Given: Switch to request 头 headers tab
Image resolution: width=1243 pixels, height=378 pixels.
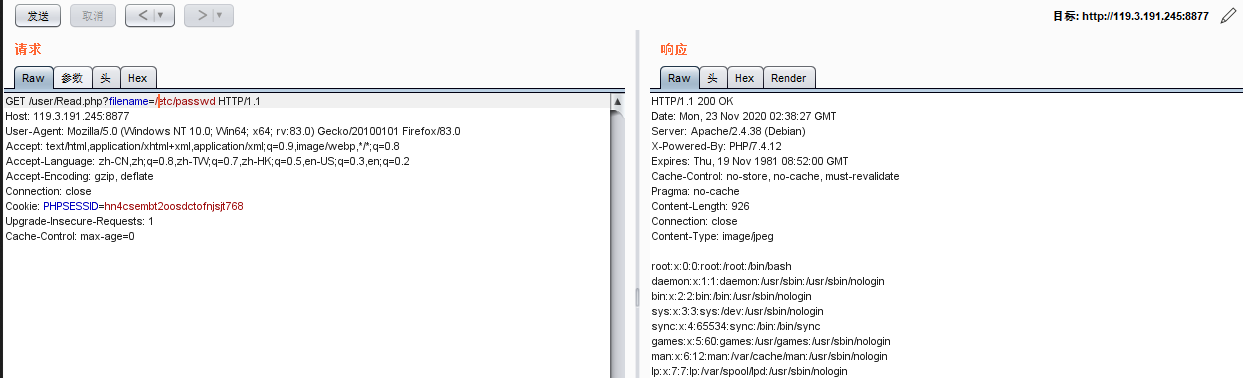Looking at the screenshot, I should point(105,78).
